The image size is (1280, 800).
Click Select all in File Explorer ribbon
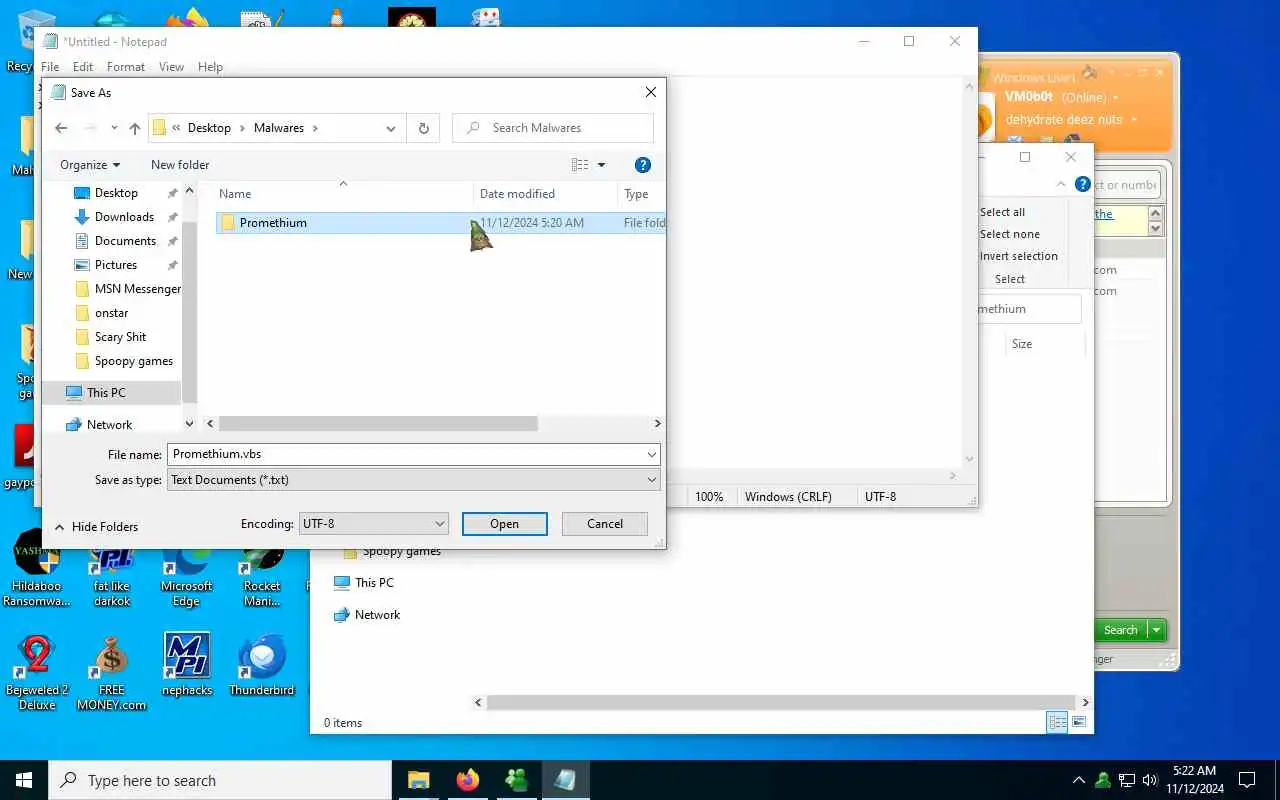(1002, 212)
